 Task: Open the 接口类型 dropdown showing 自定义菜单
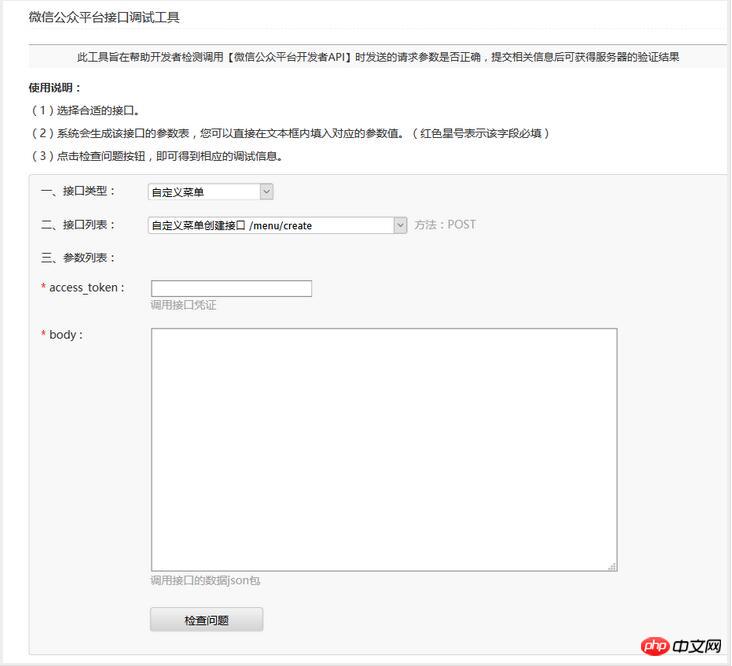[x=211, y=192]
